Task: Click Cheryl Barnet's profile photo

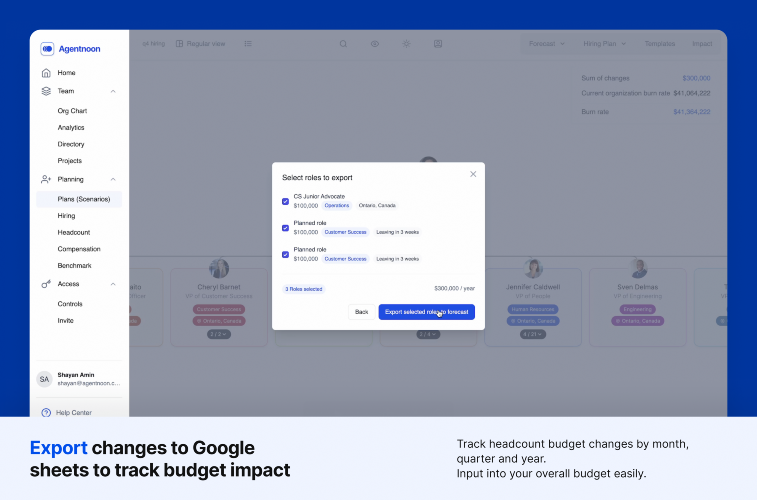Action: [x=219, y=268]
